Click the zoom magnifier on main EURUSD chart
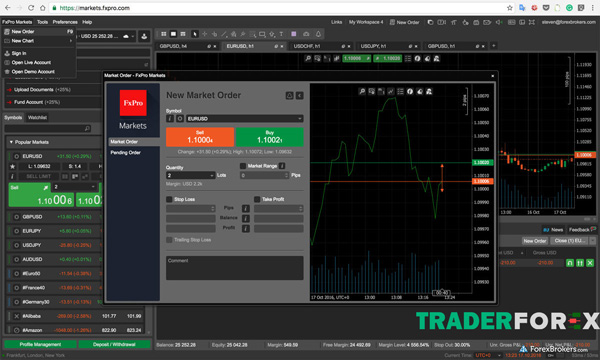This screenshot has width=600, height=360. click(308, 59)
